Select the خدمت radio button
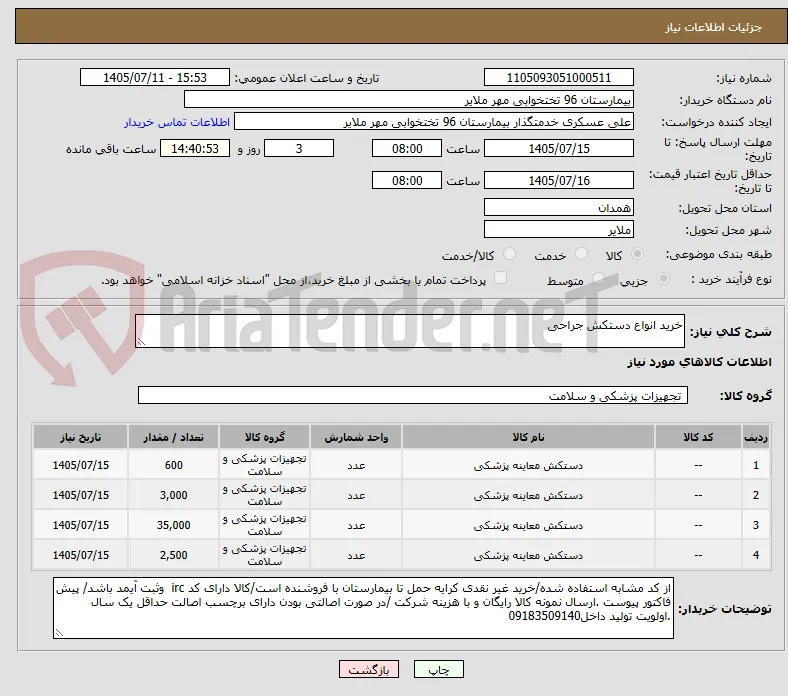This screenshot has width=788, height=696. [581, 254]
